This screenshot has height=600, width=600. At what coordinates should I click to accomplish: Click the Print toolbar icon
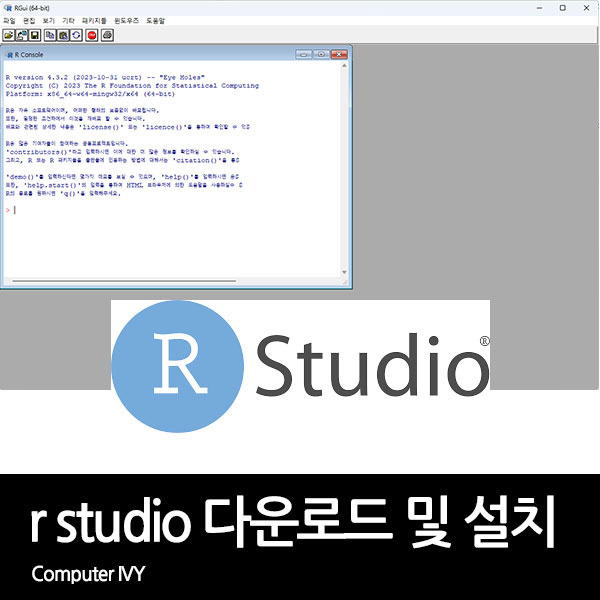coord(108,35)
